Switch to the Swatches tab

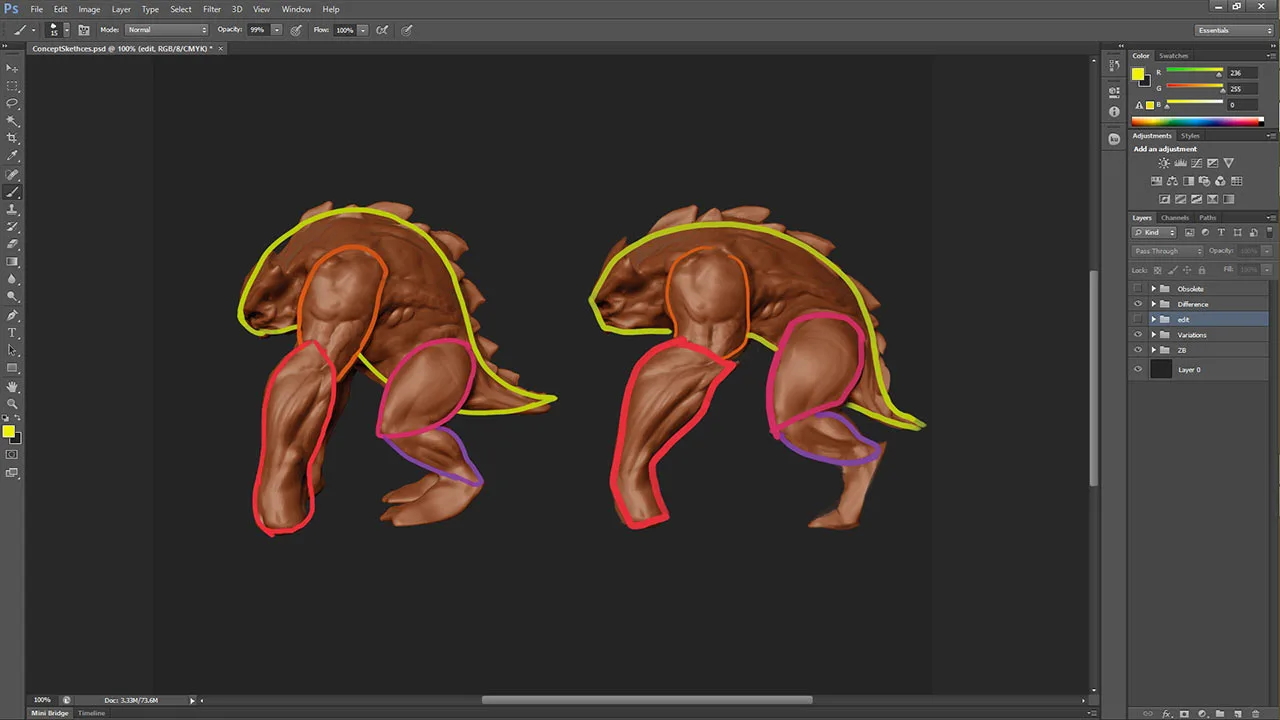click(x=1174, y=56)
